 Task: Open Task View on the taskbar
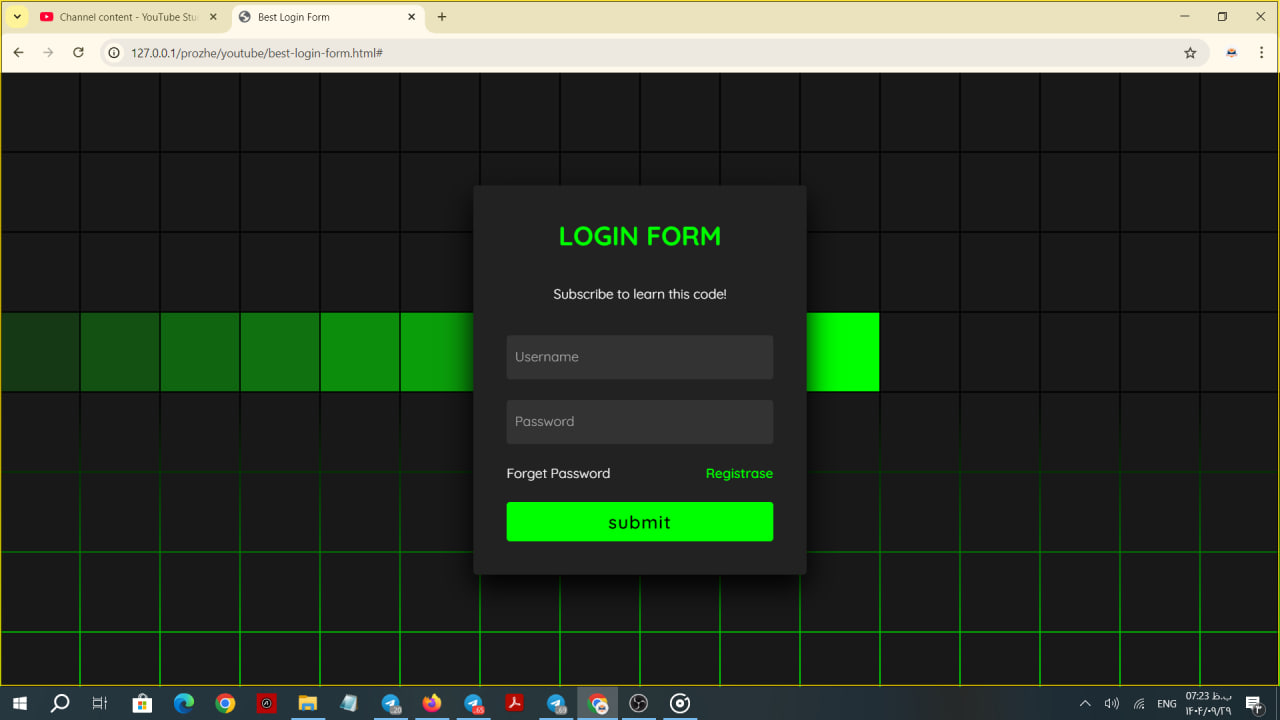[x=99, y=703]
